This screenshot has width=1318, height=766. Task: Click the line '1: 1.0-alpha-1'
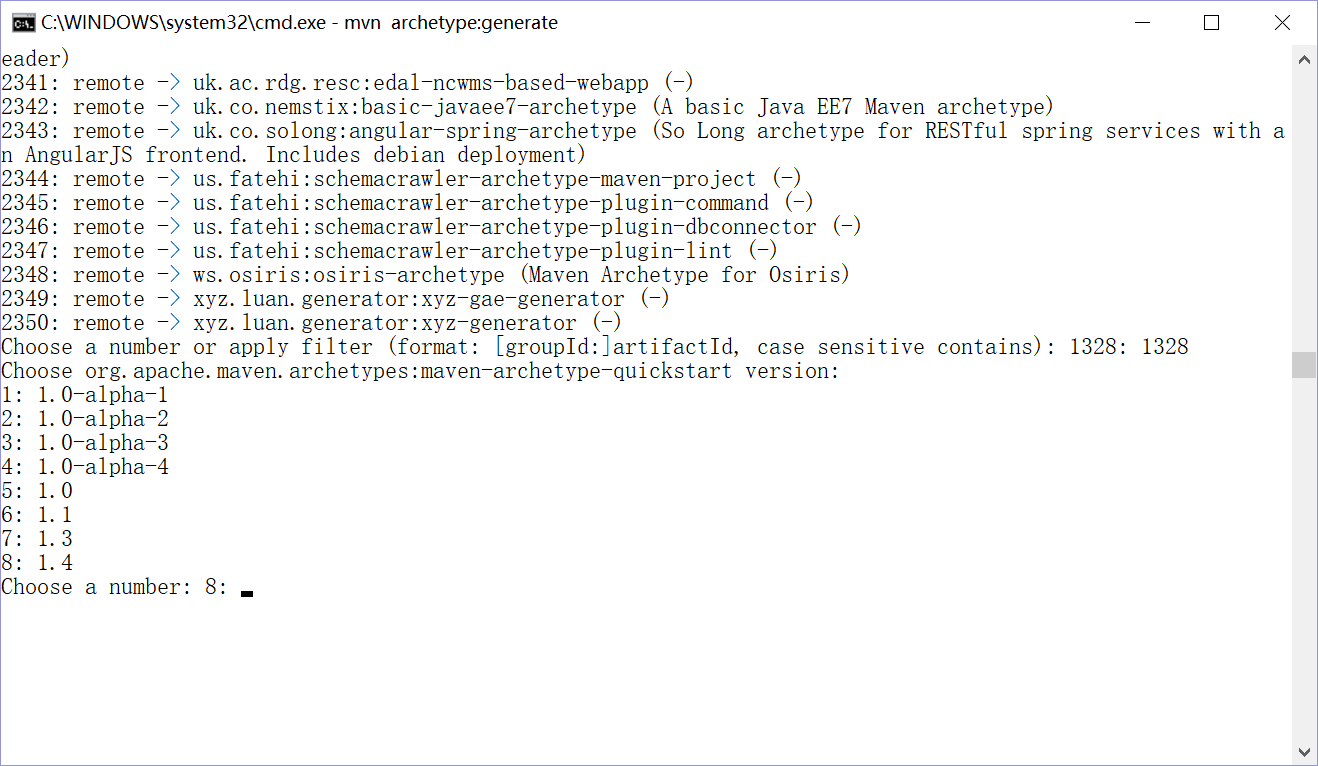point(85,395)
